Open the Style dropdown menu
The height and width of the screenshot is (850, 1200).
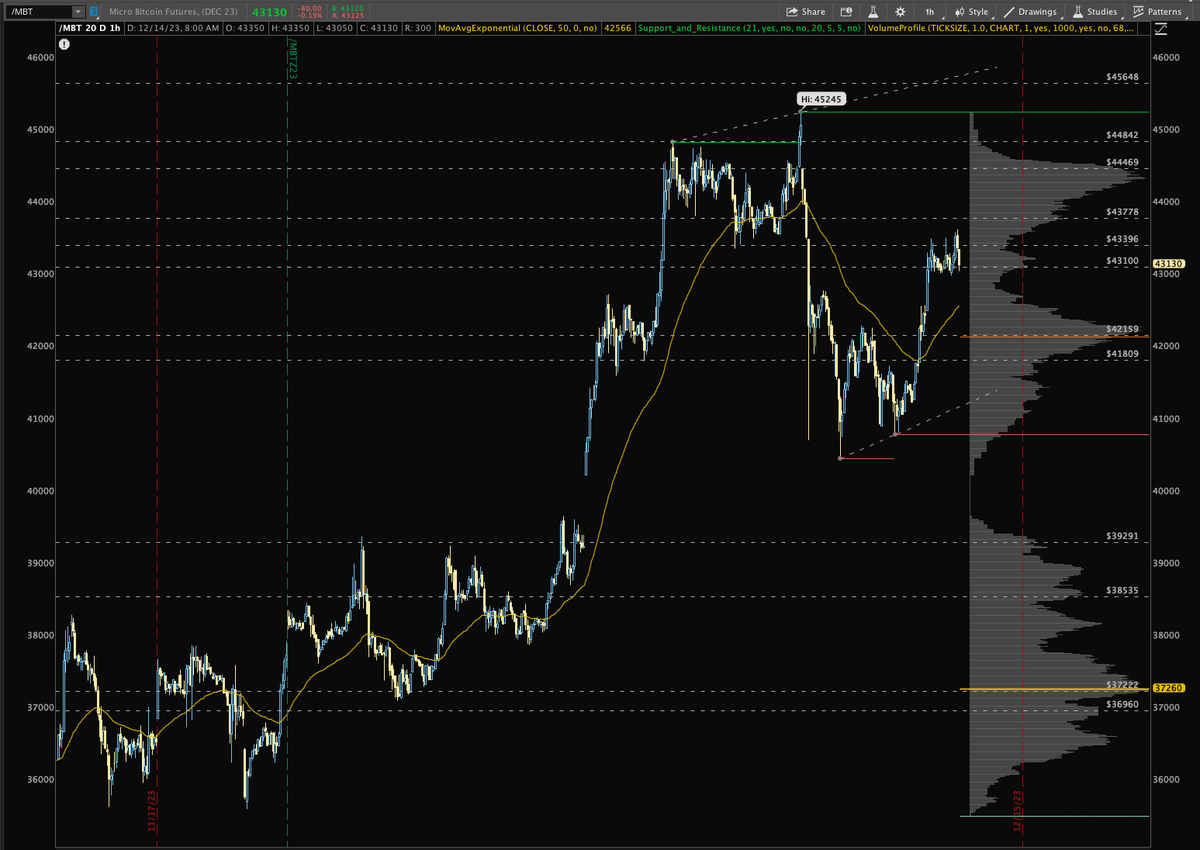coord(972,11)
